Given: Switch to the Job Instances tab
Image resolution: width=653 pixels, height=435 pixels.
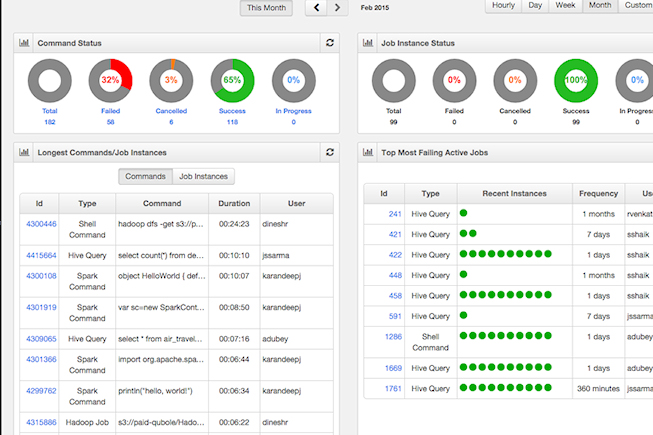Looking at the screenshot, I should tap(203, 176).
